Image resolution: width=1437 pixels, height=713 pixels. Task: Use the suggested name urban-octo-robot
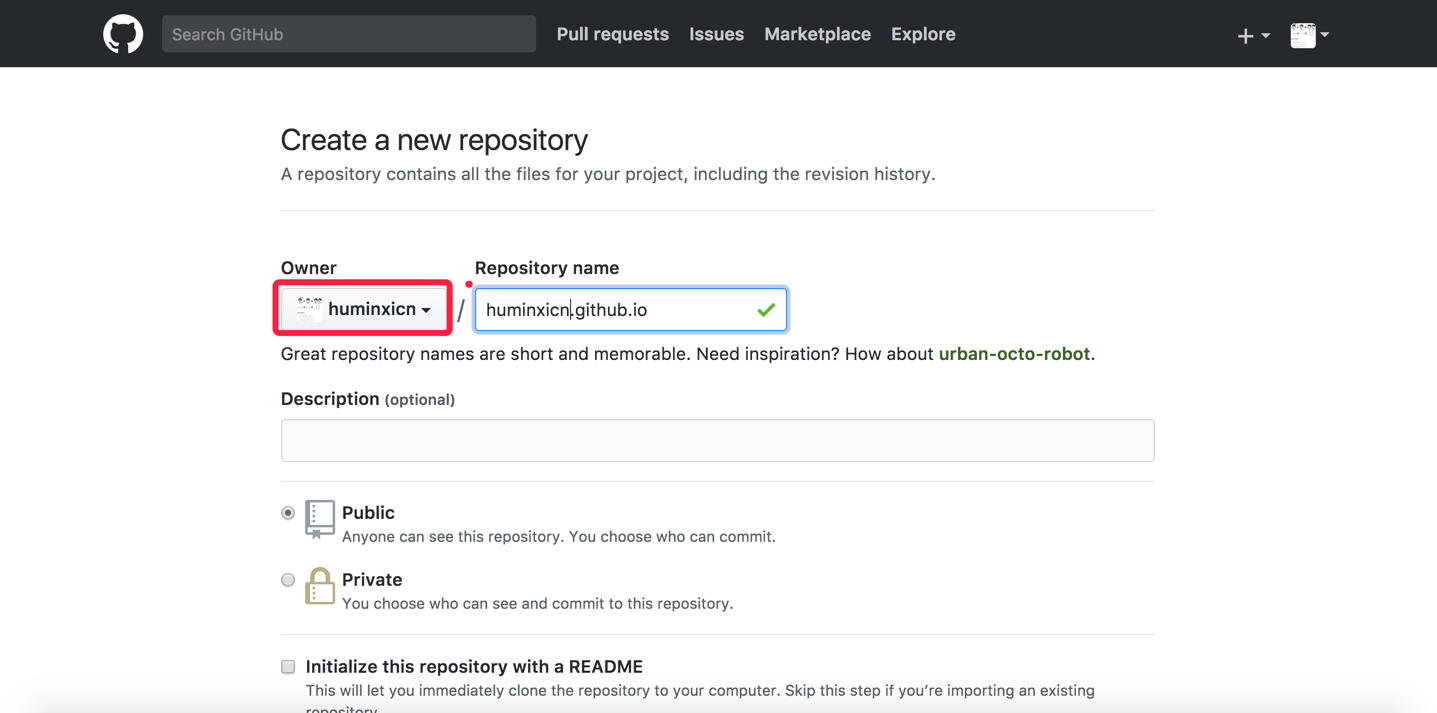1014,354
